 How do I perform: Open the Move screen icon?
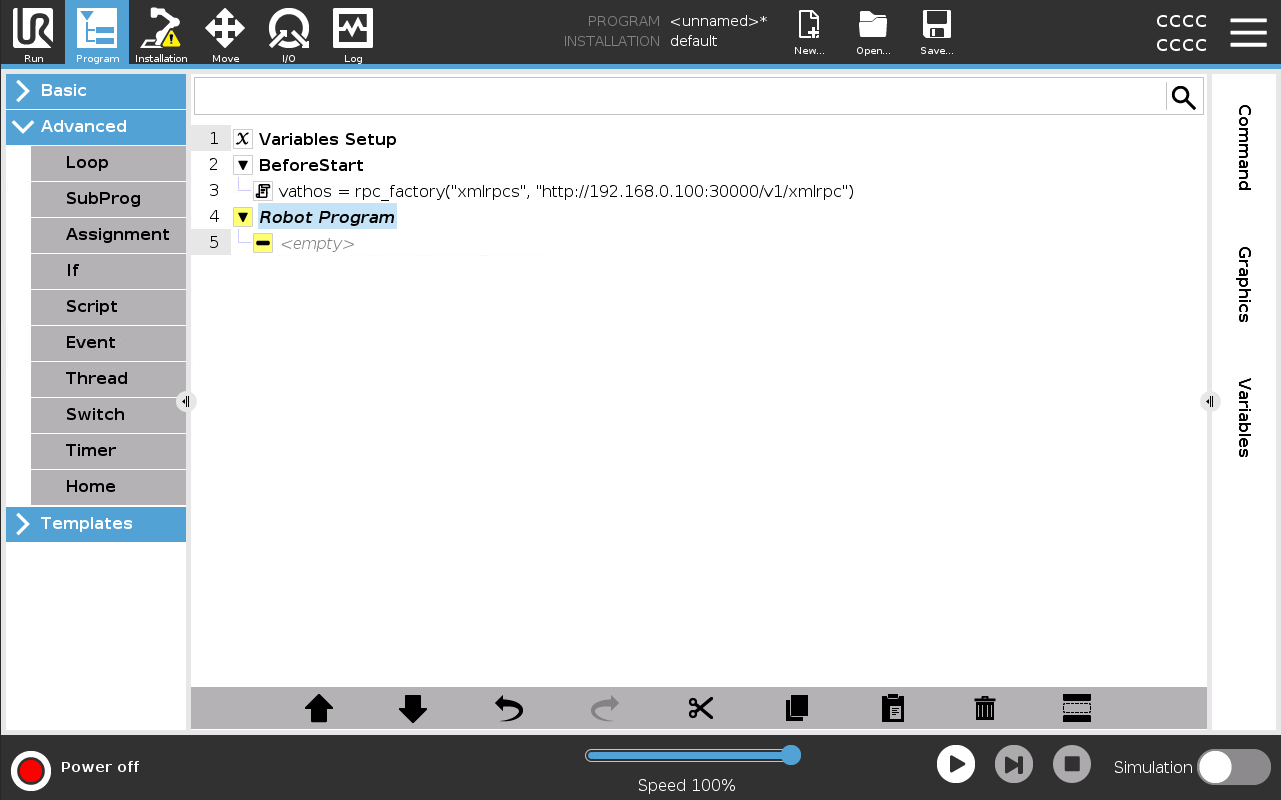[225, 33]
